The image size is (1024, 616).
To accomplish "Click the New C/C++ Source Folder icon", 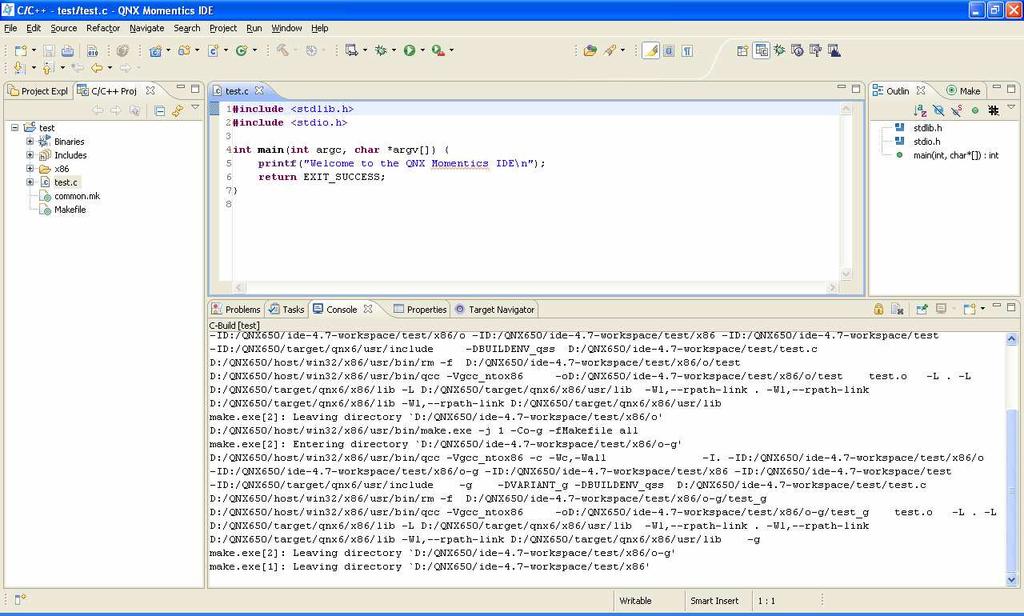I will (x=184, y=51).
